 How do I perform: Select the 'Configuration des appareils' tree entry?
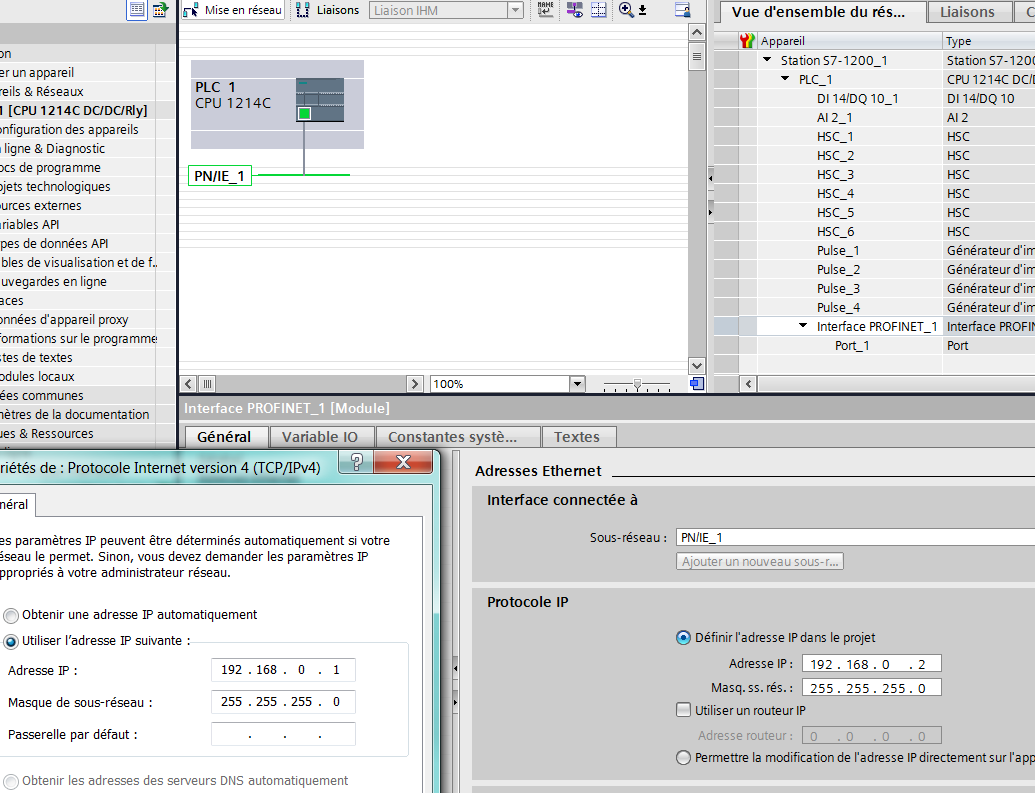pyautogui.click(x=68, y=129)
